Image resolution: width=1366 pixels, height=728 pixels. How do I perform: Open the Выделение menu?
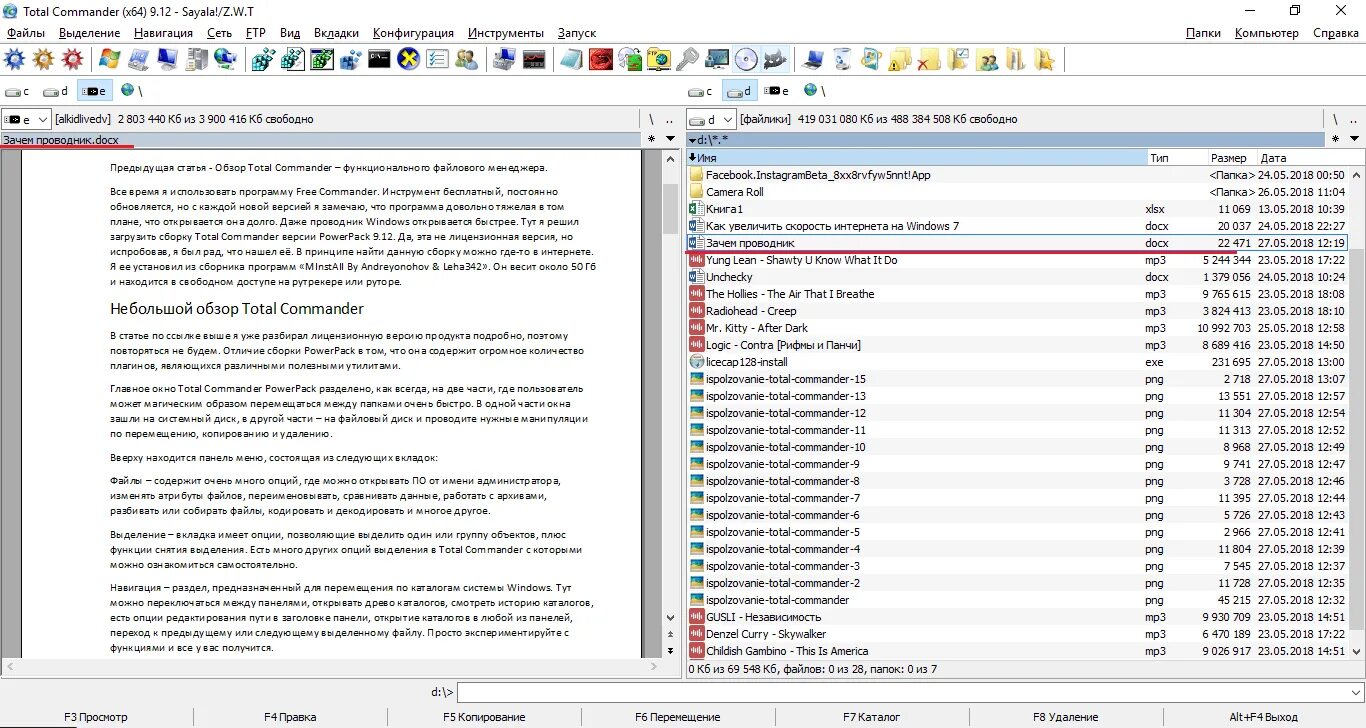coord(90,33)
